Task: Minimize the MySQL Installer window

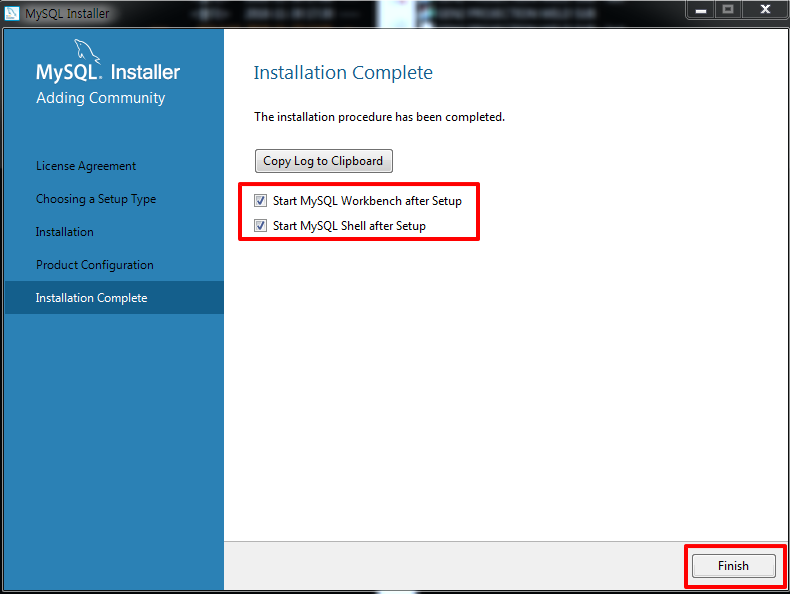Action: [700, 10]
